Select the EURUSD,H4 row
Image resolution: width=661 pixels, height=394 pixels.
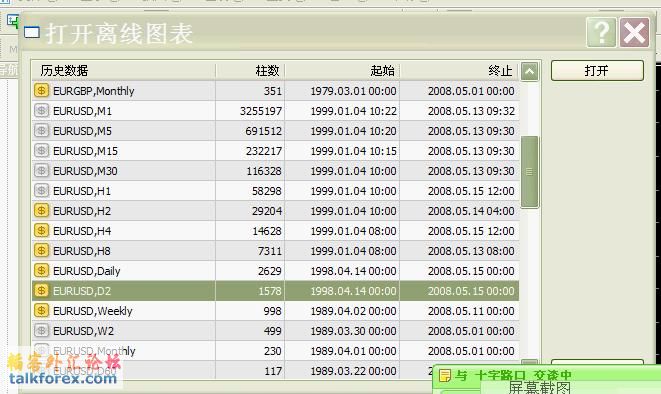(276, 231)
